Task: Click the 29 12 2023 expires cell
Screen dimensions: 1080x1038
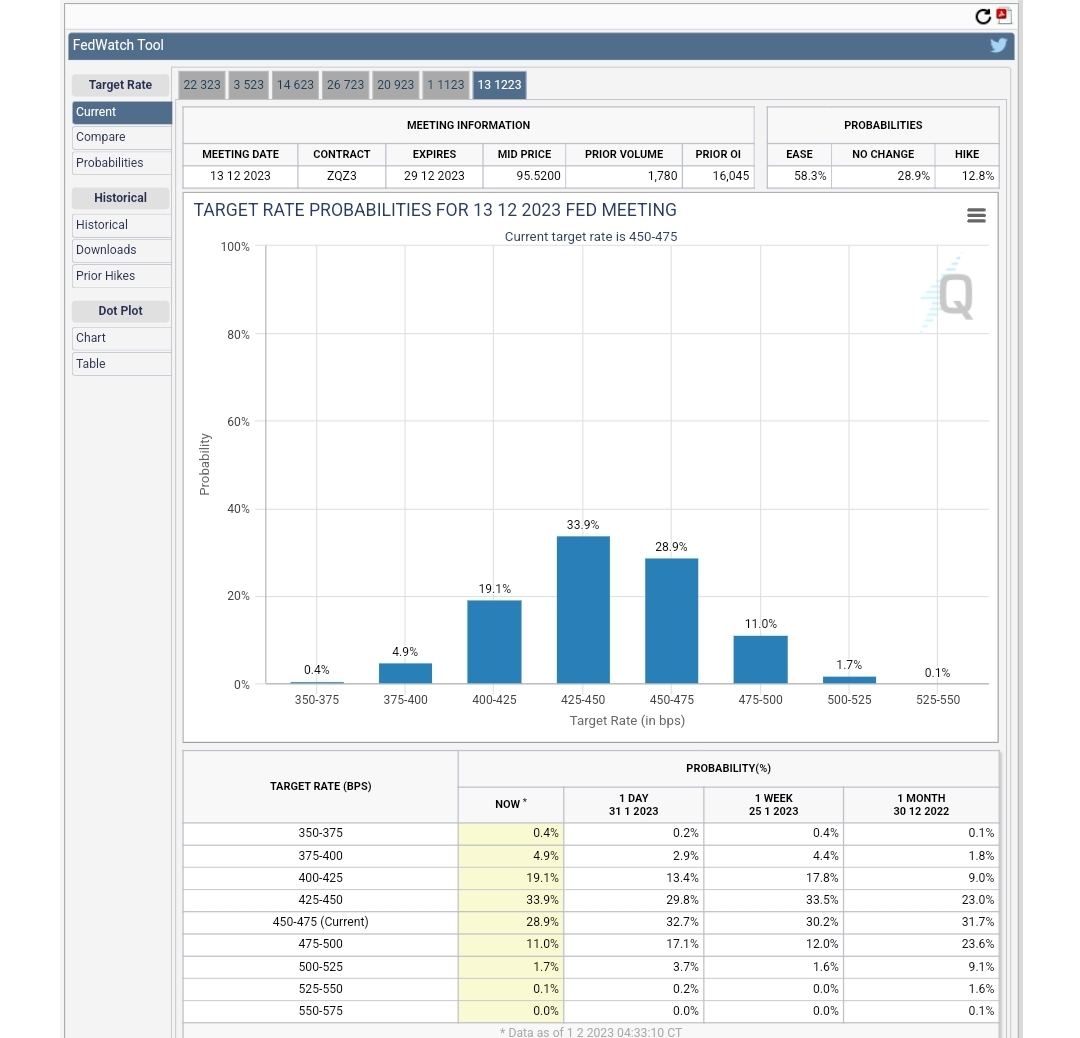Action: click(434, 176)
